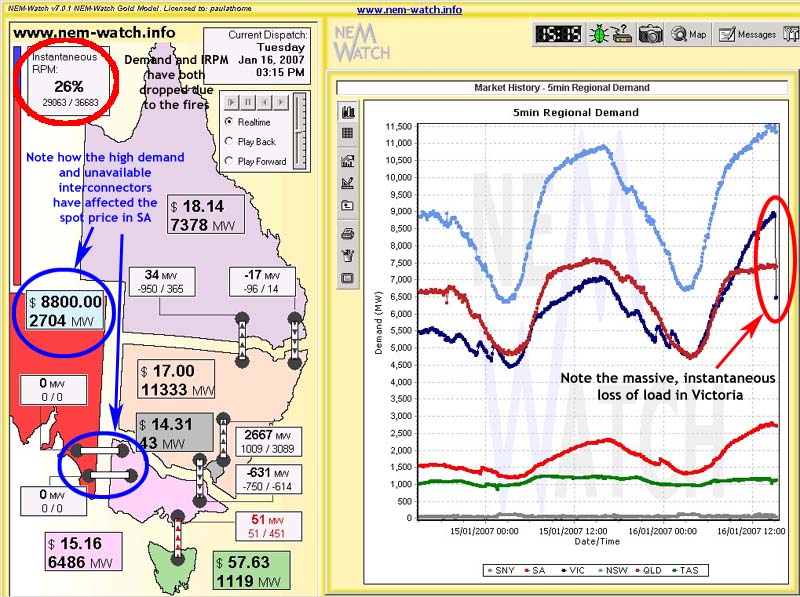The width and height of the screenshot is (800, 597).
Task: Click the -631 MW interconnector flow box
Action: tap(268, 479)
